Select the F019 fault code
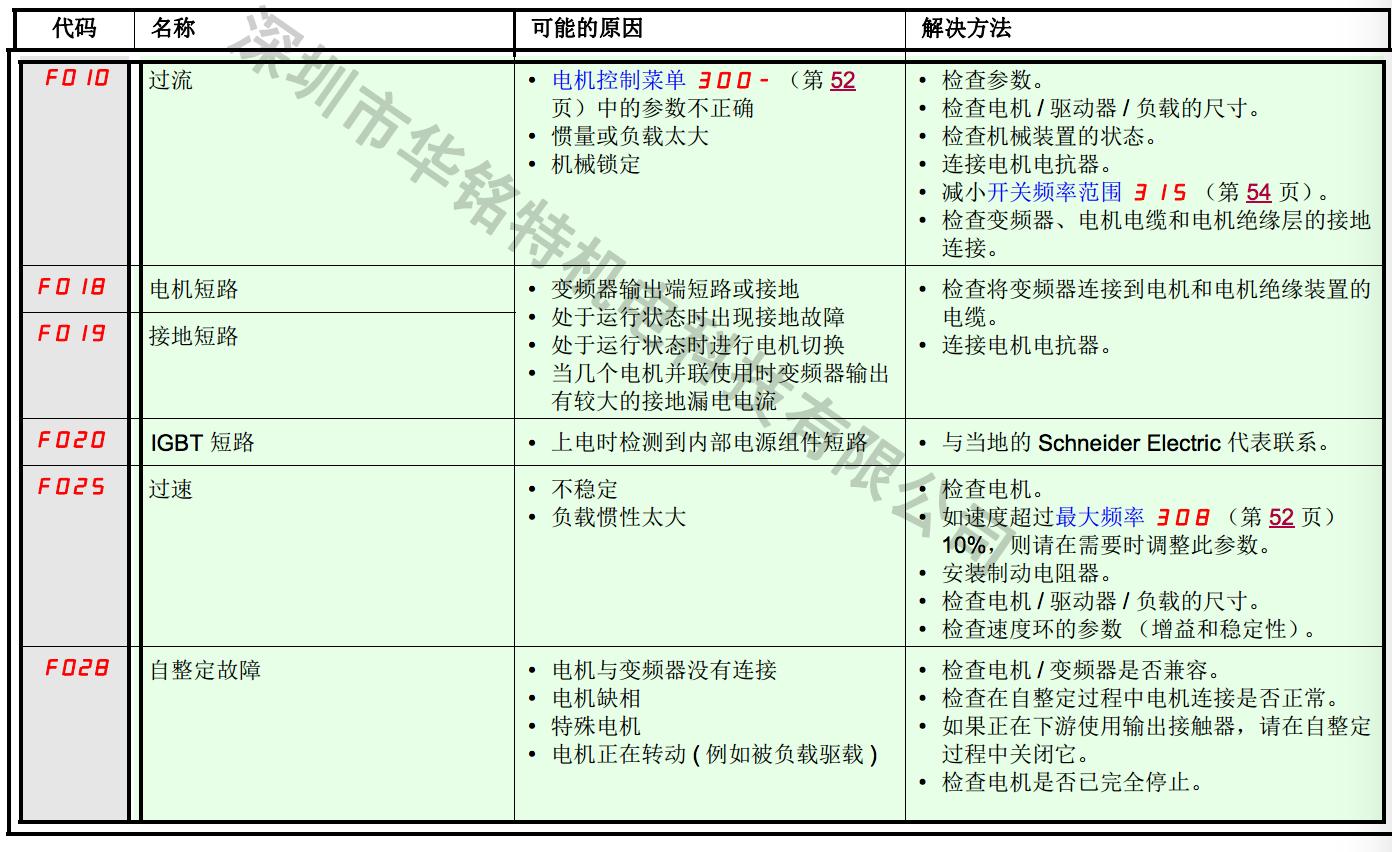The image size is (1392, 852). pyautogui.click(x=71, y=334)
